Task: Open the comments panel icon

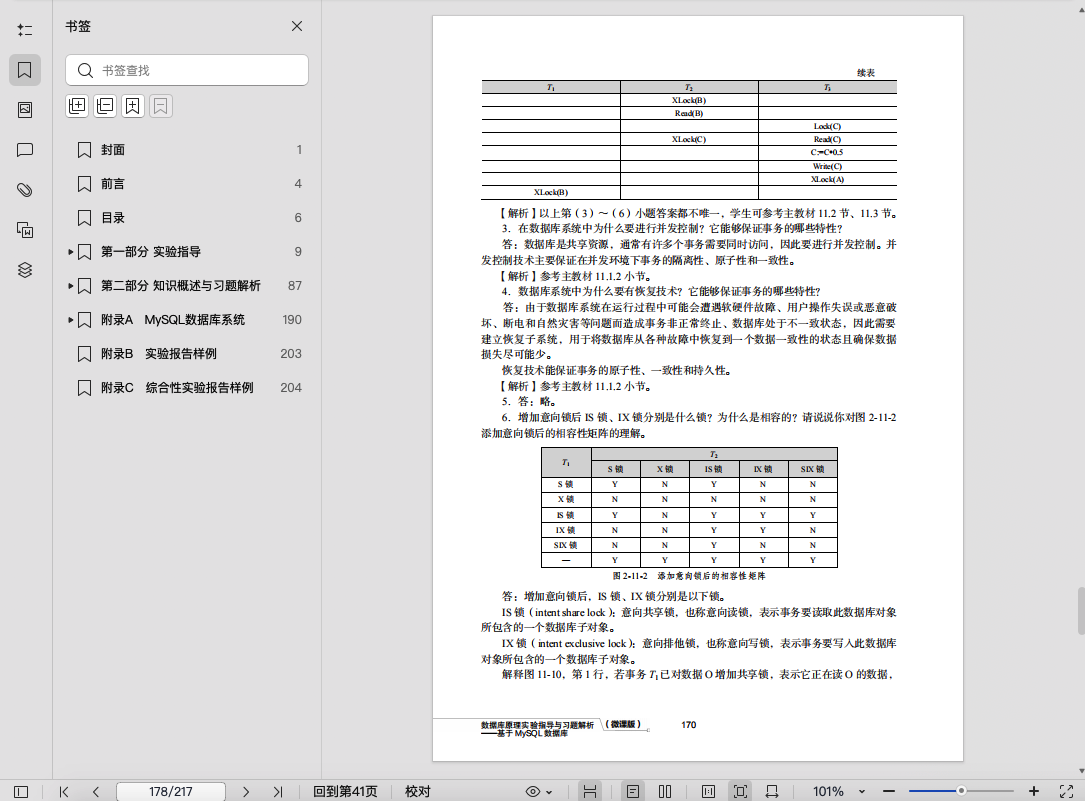Action: pos(25,150)
